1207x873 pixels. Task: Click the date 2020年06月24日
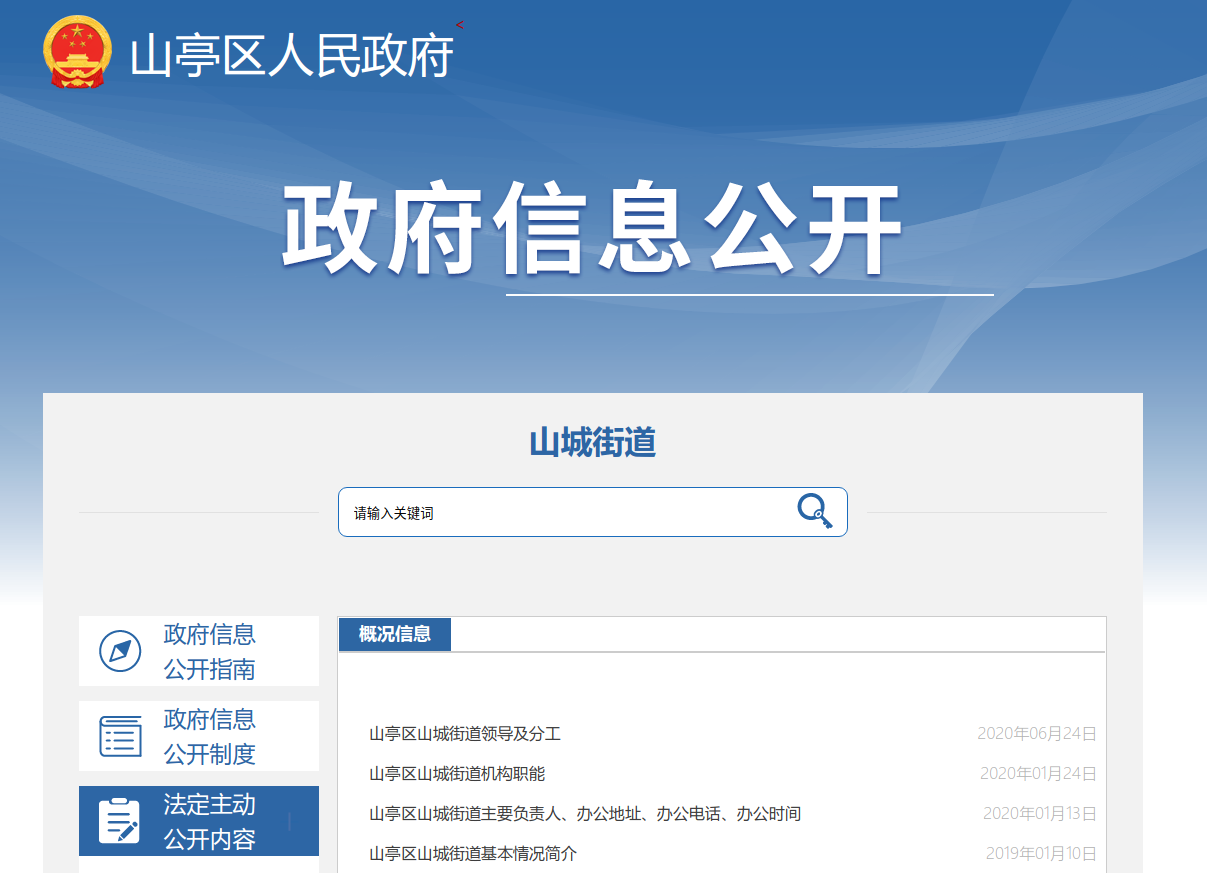coord(1037,734)
